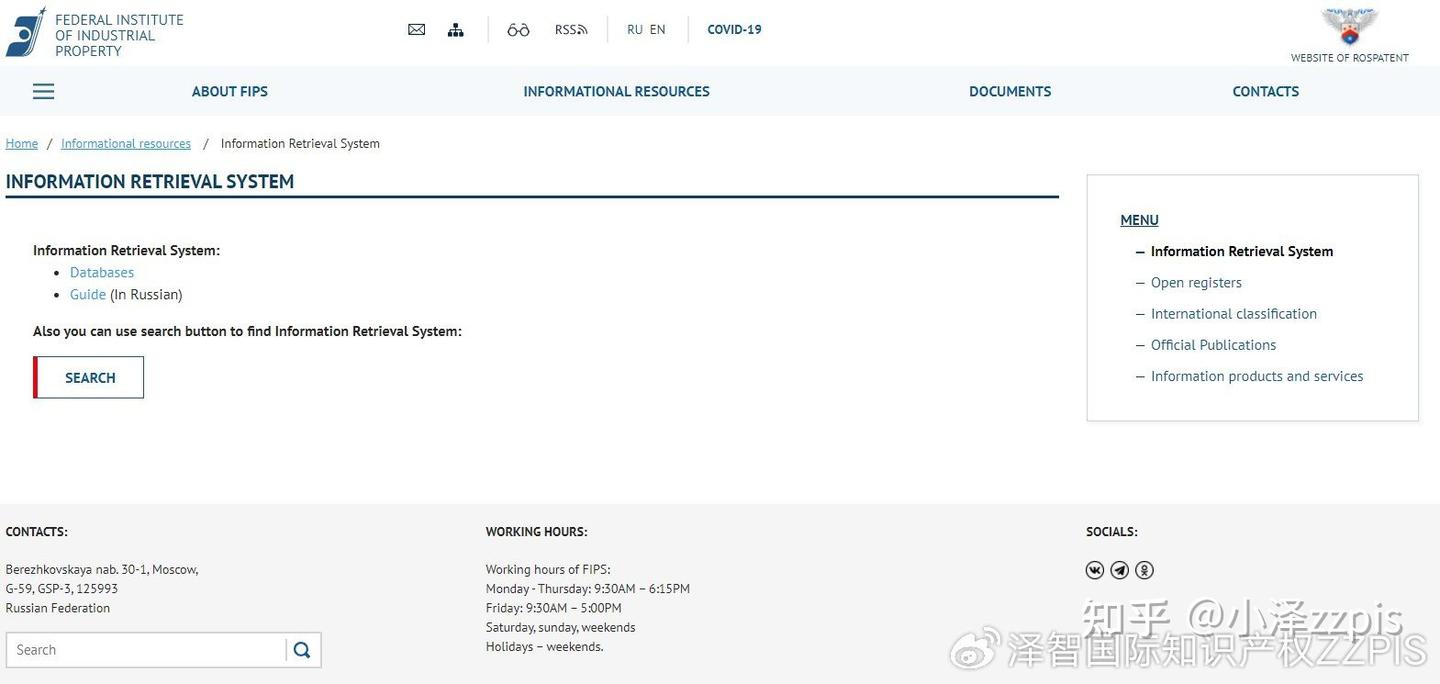The width and height of the screenshot is (1440, 684).
Task: Open the Informational Resources menu
Action: (616, 91)
